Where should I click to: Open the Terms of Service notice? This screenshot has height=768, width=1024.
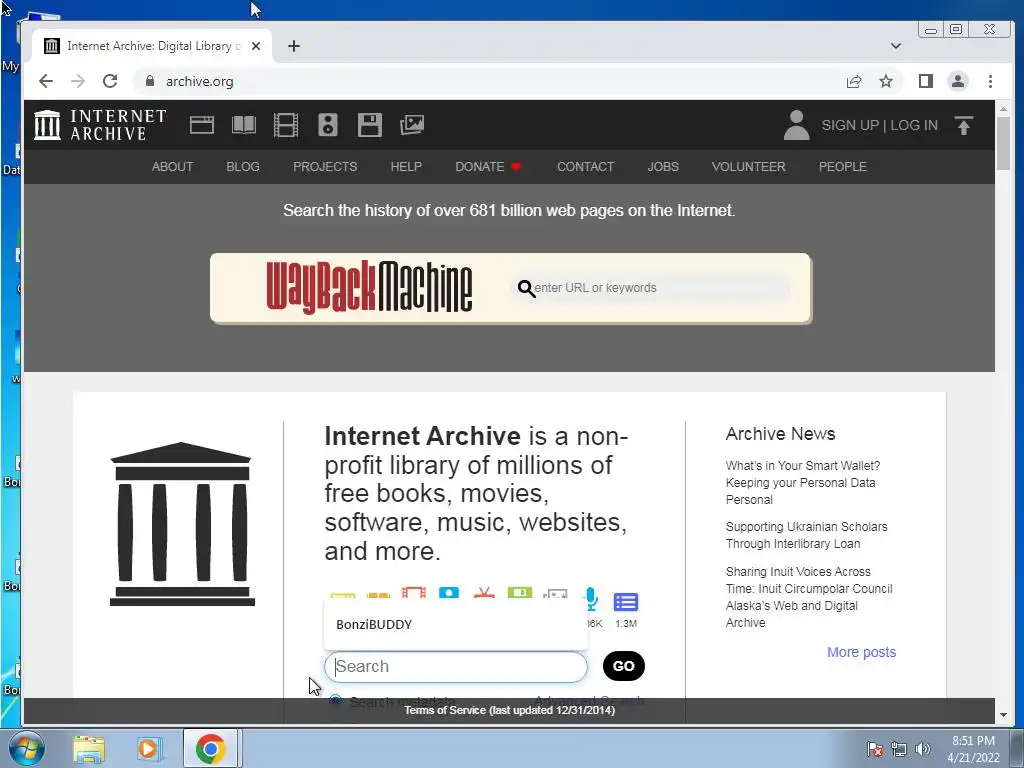click(509, 710)
